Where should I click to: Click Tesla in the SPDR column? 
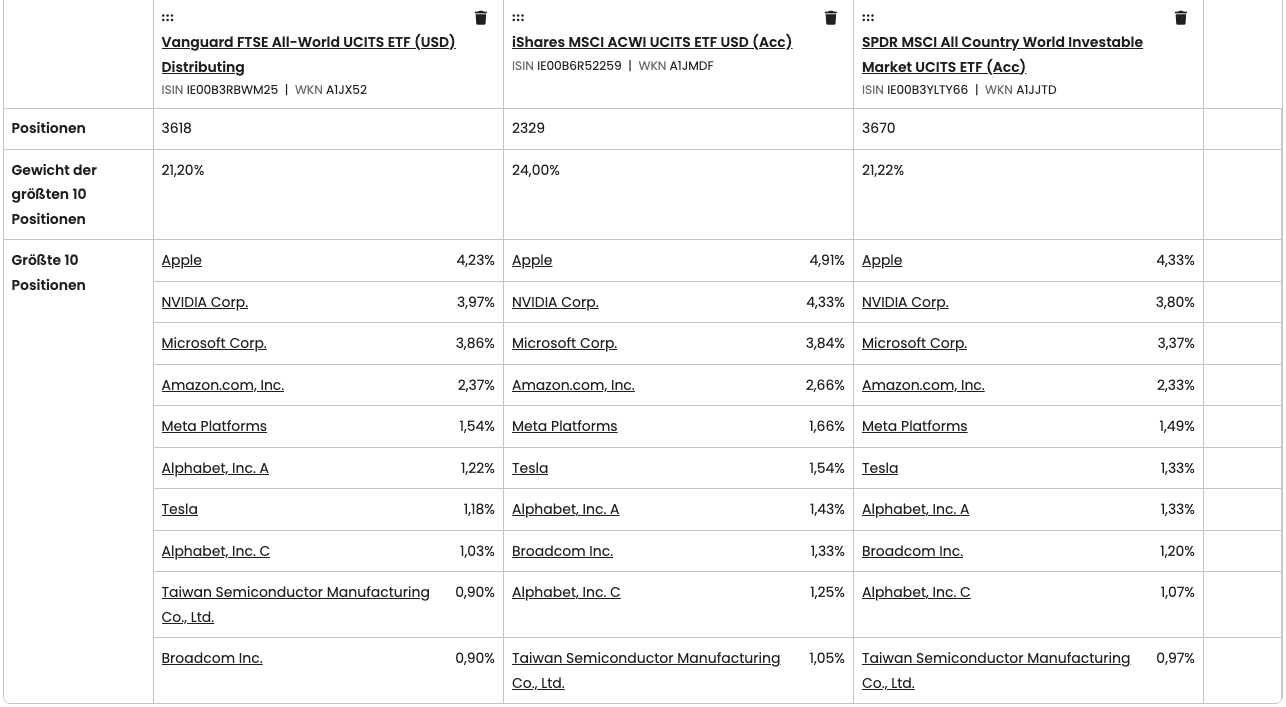880,468
